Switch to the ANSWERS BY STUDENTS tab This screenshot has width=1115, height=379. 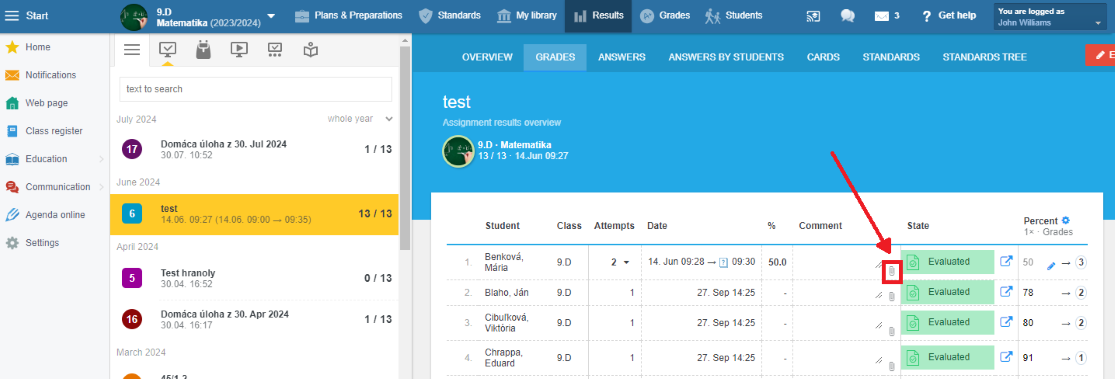(x=726, y=57)
